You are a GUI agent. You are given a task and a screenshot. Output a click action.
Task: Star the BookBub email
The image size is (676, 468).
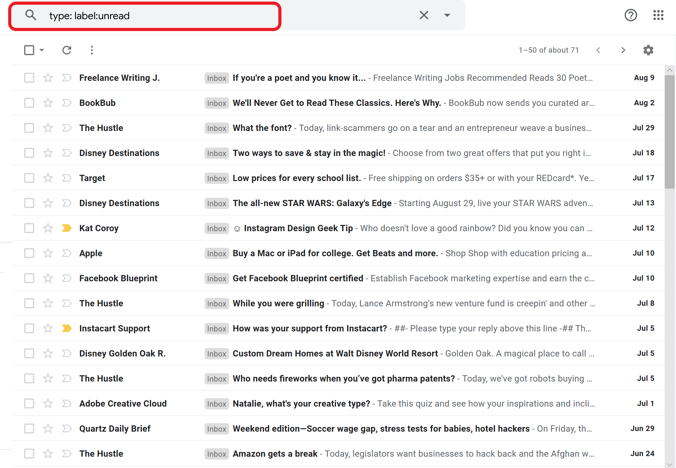(48, 103)
